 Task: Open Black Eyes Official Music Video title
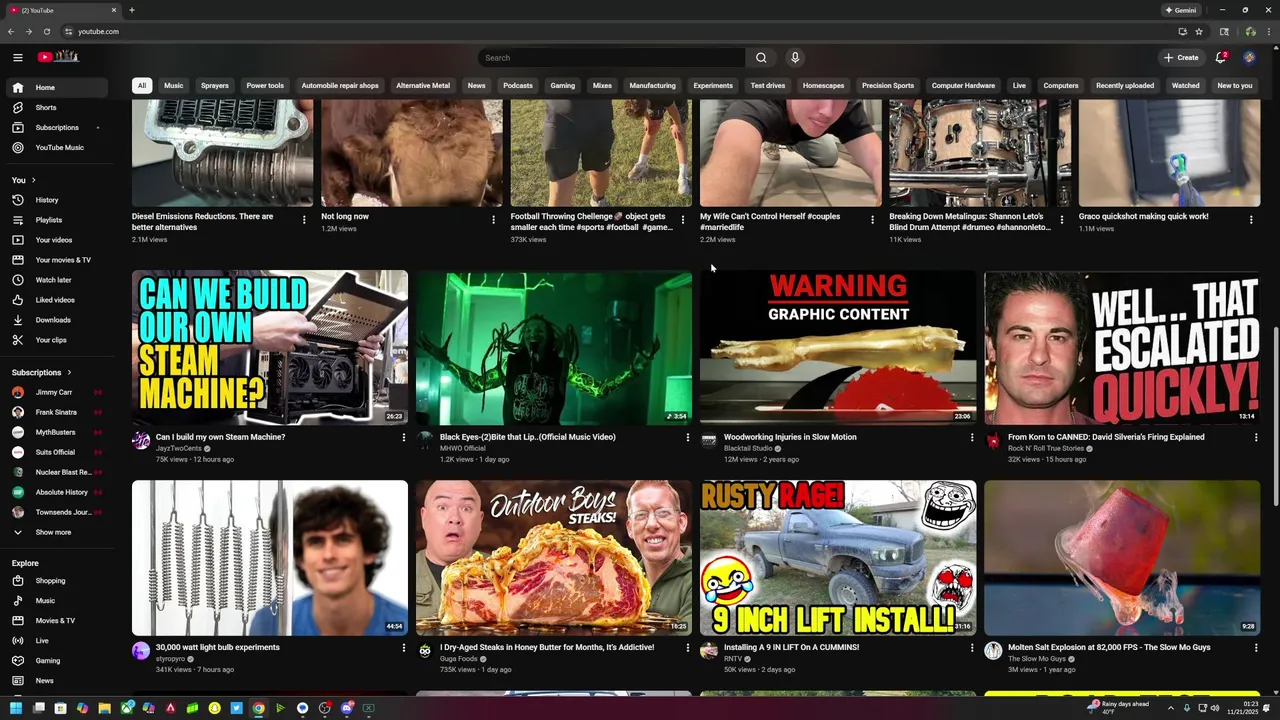(x=528, y=437)
